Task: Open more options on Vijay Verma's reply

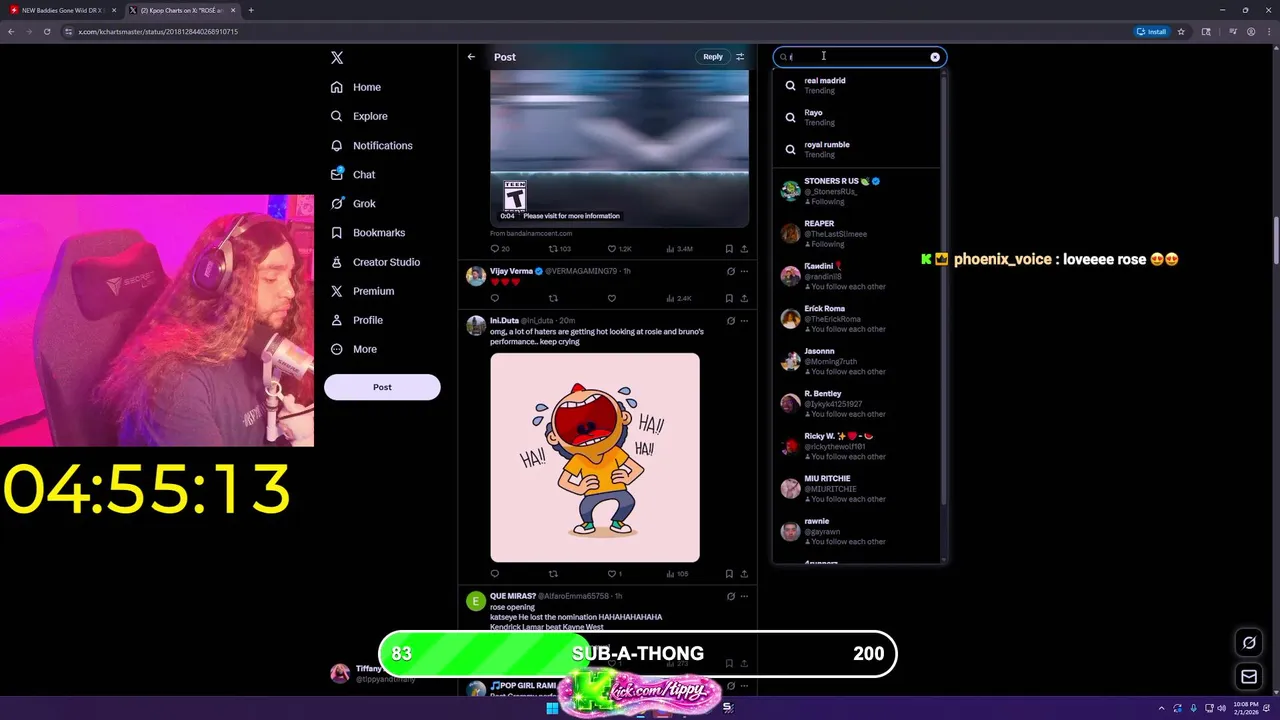Action: pyautogui.click(x=744, y=271)
